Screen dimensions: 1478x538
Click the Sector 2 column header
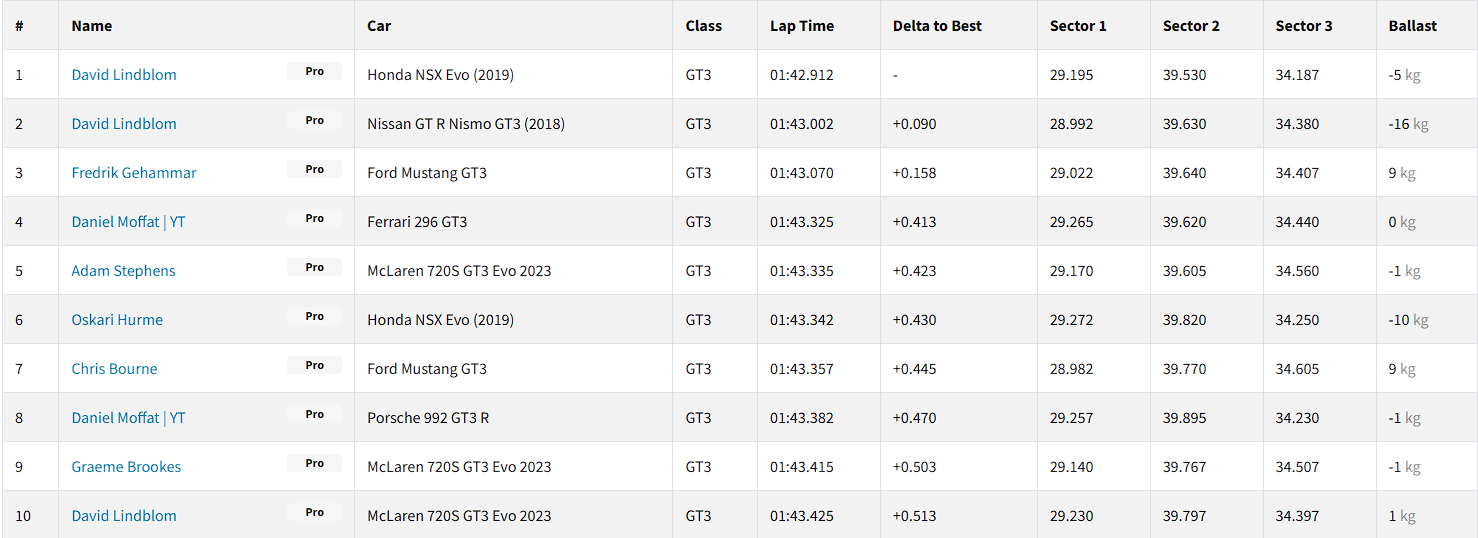coord(1191,26)
